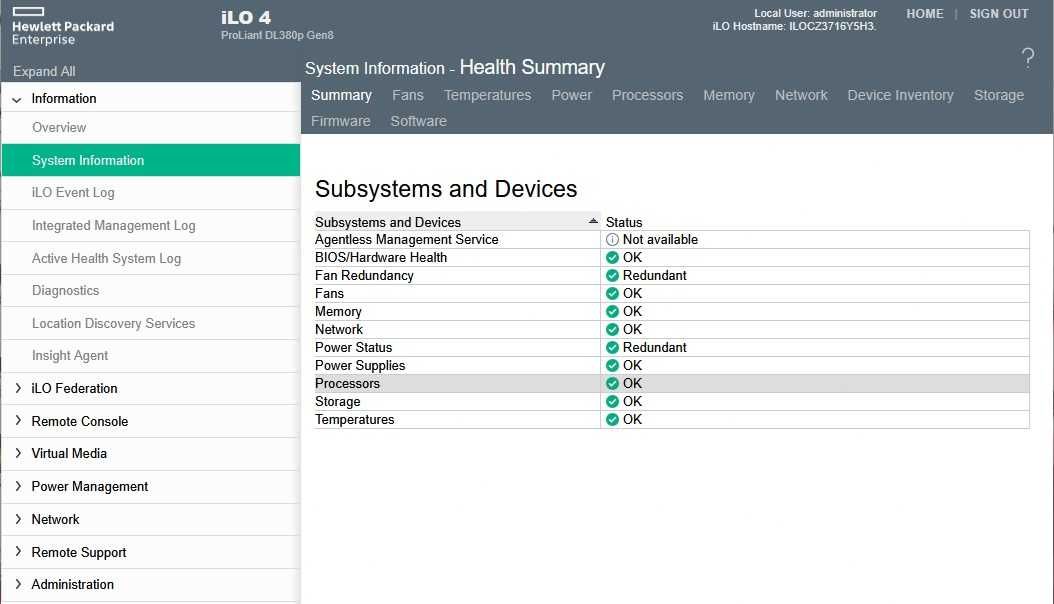Expand the iLO Federation section
The width and height of the screenshot is (1054, 604).
click(x=18, y=388)
